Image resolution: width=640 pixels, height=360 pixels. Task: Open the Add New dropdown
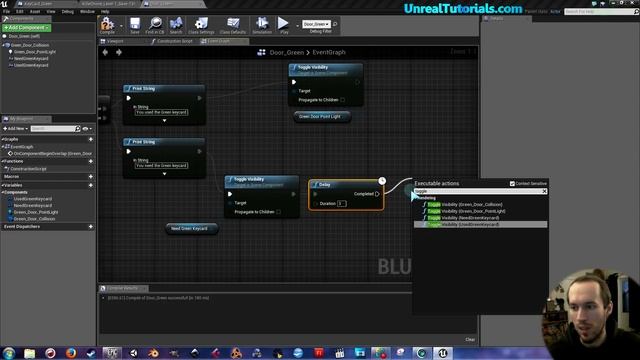(x=16, y=129)
